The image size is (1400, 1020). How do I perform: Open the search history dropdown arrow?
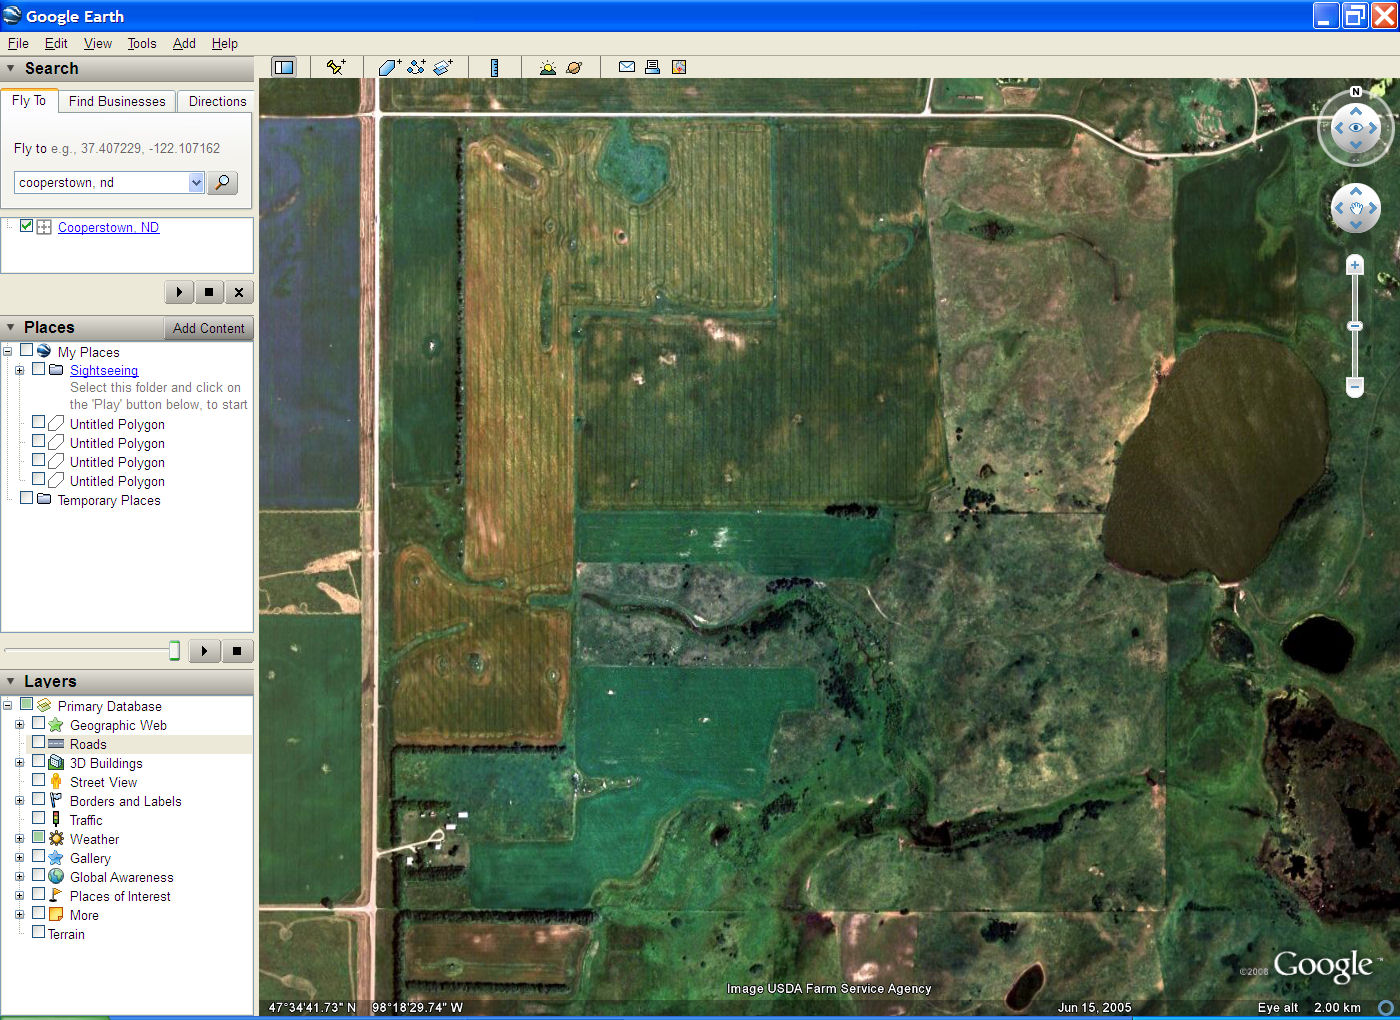[196, 182]
